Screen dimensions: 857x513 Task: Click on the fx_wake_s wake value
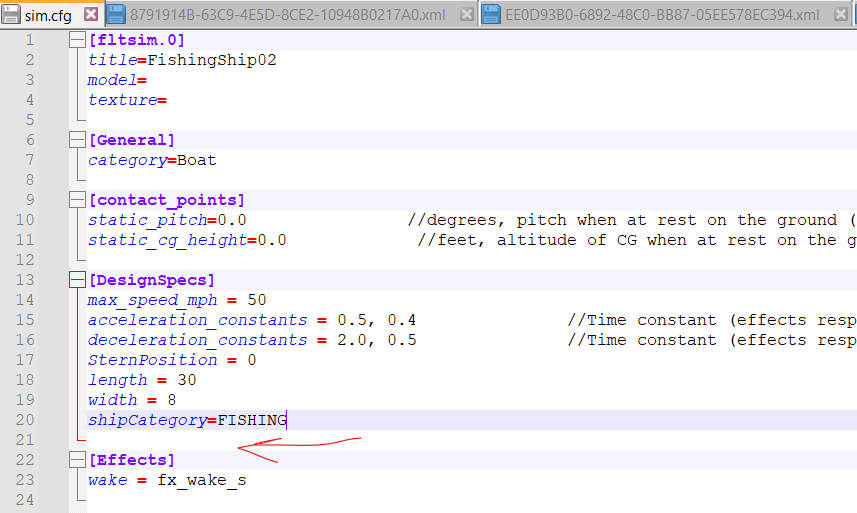tap(201, 480)
